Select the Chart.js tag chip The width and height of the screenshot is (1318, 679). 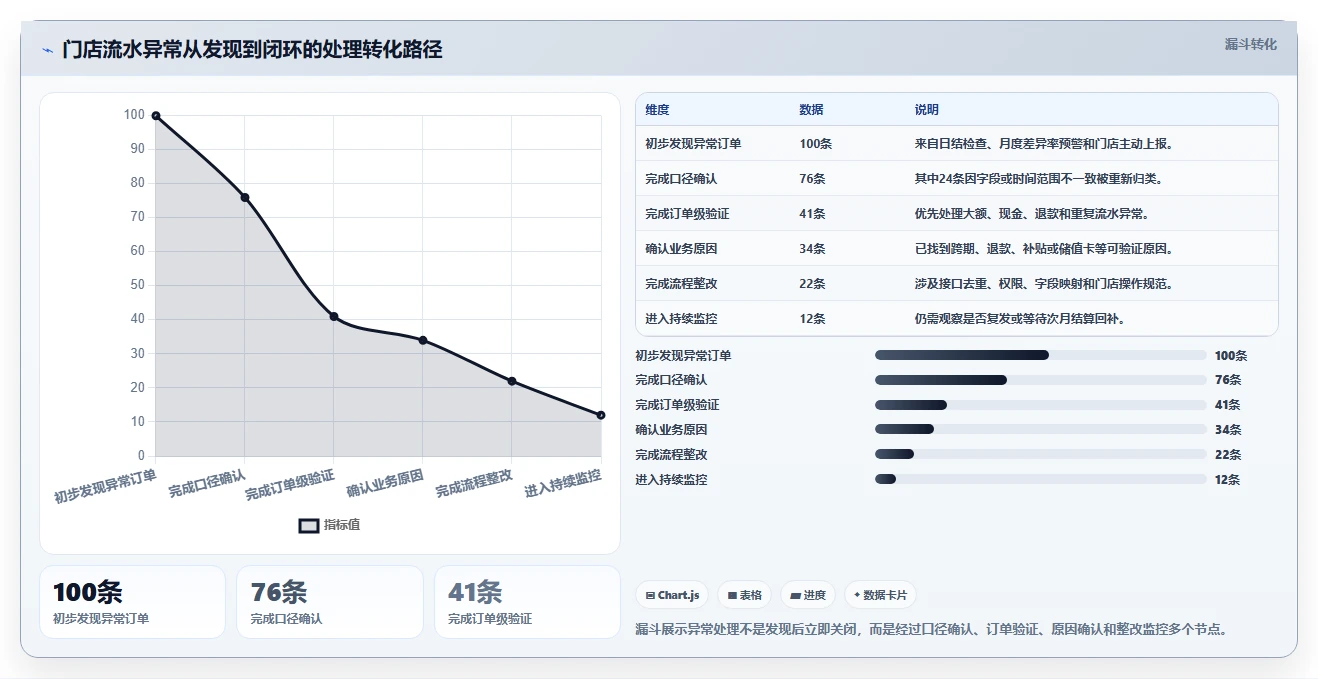672,595
